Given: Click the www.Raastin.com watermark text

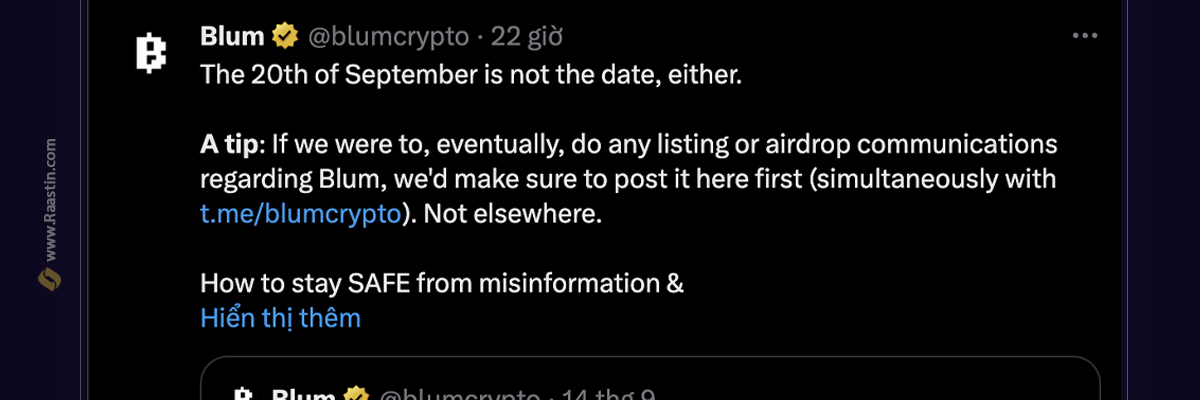Looking at the screenshot, I should (50, 199).
